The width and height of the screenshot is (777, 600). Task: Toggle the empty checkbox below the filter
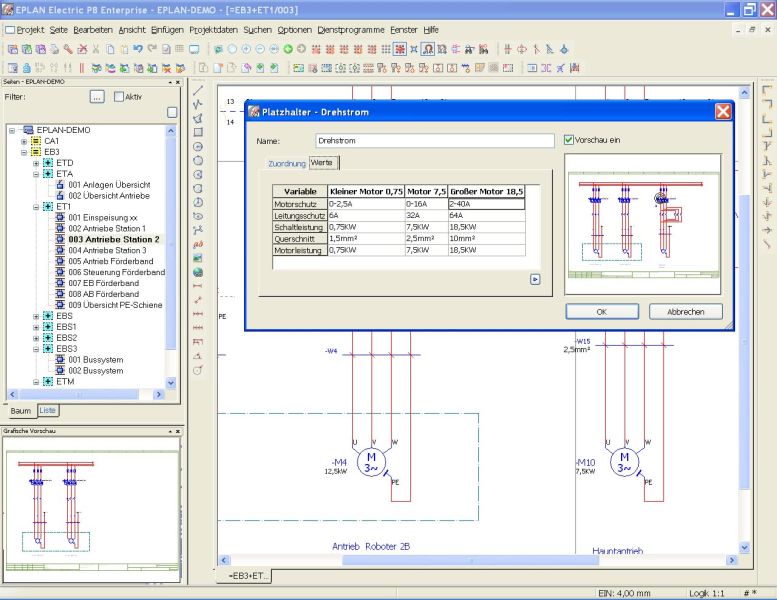click(x=172, y=112)
